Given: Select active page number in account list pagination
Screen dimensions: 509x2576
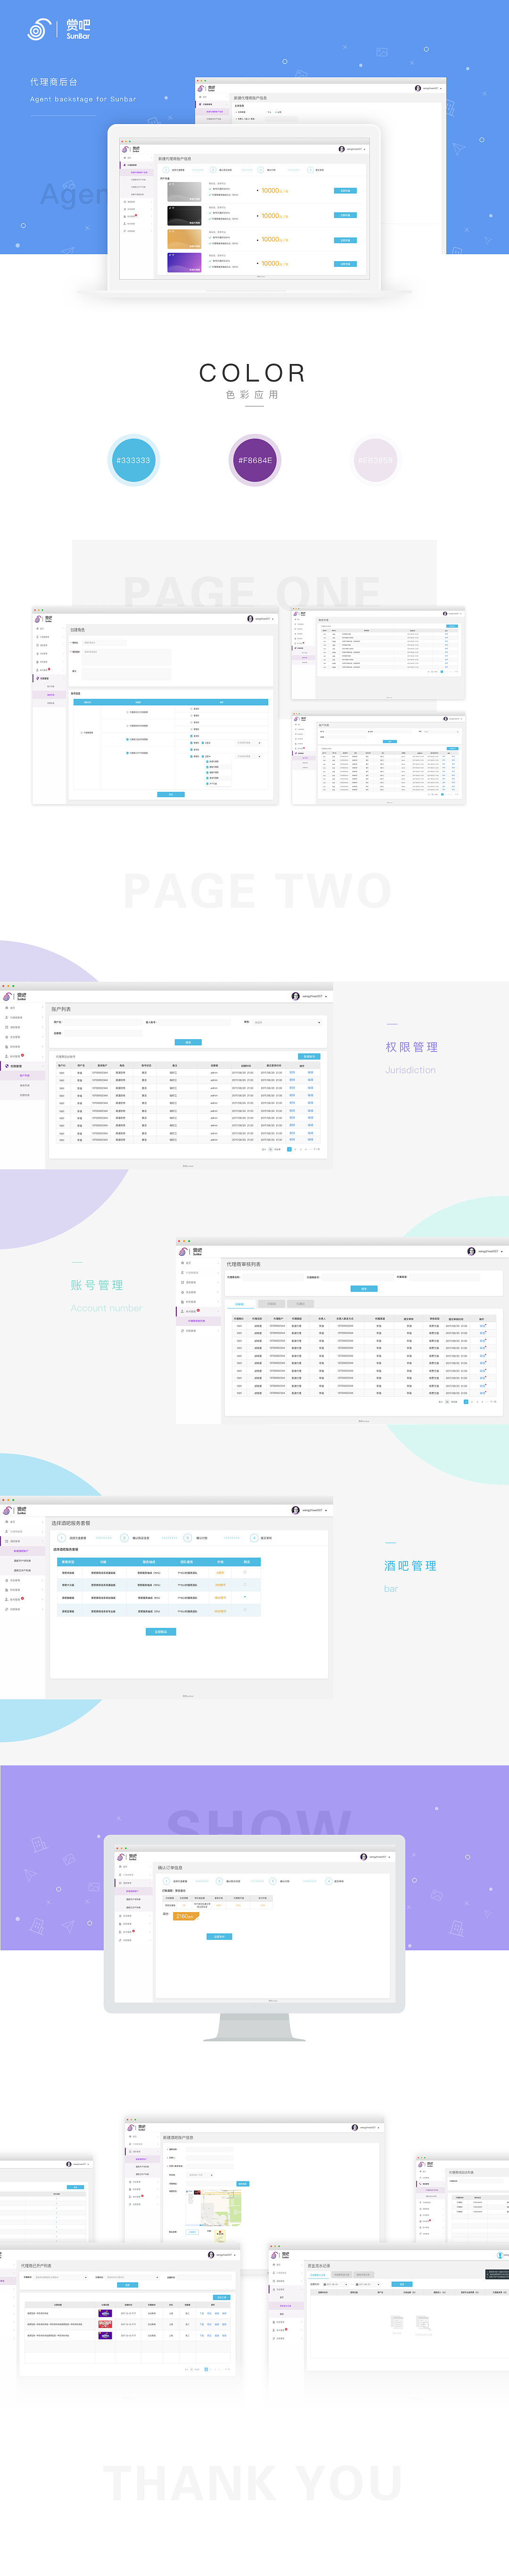Looking at the screenshot, I should click(290, 1149).
